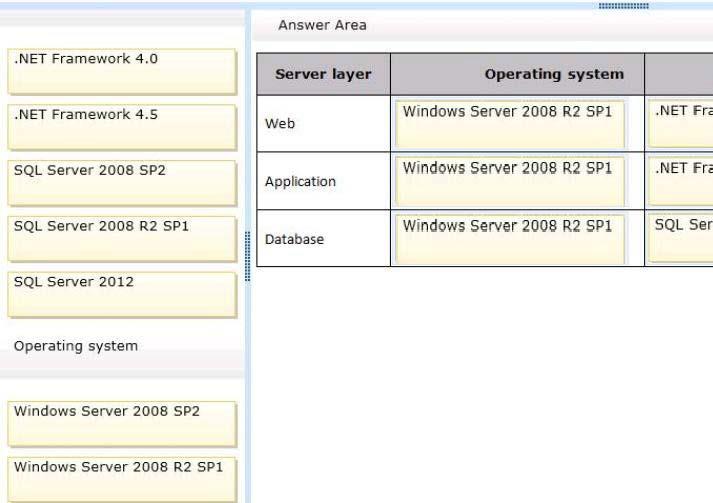Viewport: 713px width, 503px height.
Task: Click the Web server layer cell
Action: (x=323, y=124)
